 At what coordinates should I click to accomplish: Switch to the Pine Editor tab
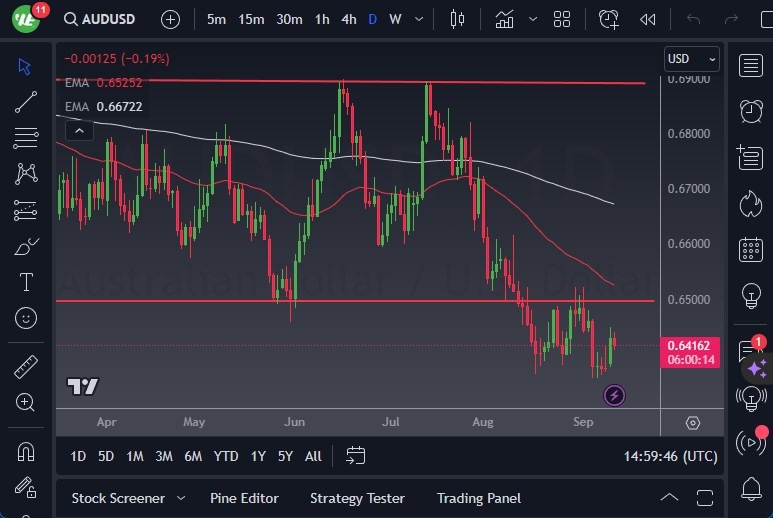244,498
